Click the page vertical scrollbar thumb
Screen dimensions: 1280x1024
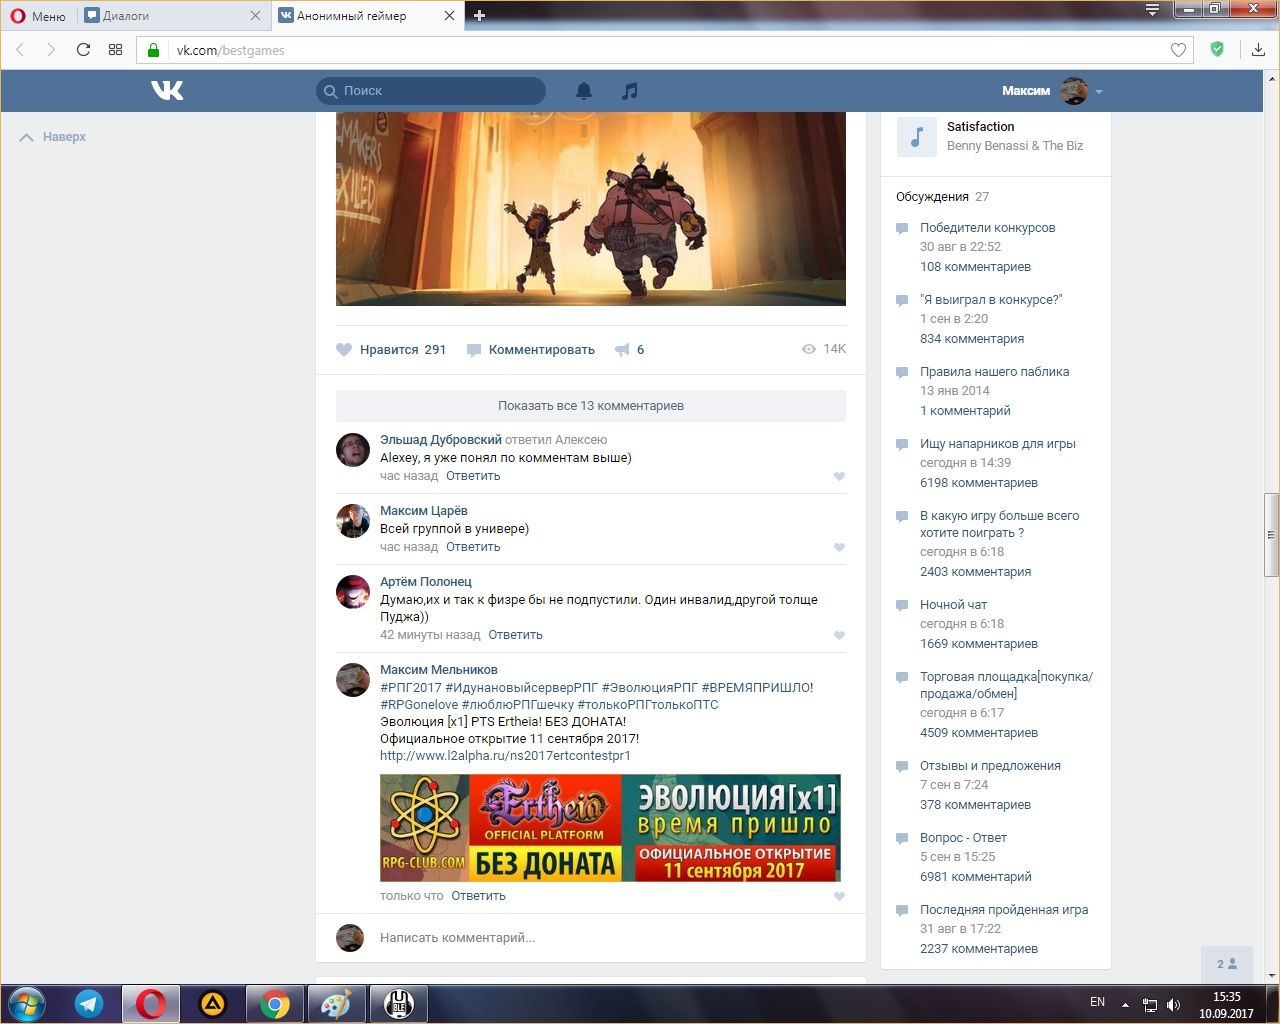pyautogui.click(x=1271, y=534)
